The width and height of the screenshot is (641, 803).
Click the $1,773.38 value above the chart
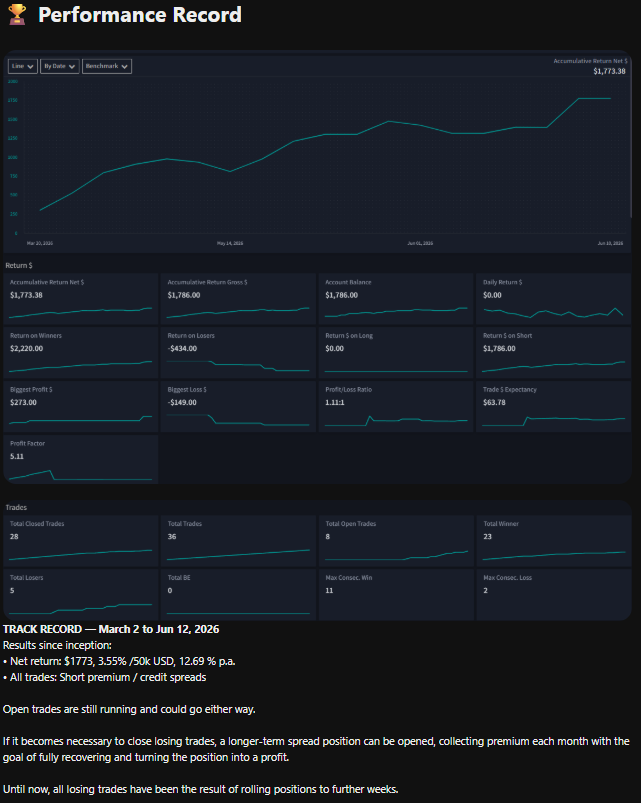pyautogui.click(x=609, y=71)
